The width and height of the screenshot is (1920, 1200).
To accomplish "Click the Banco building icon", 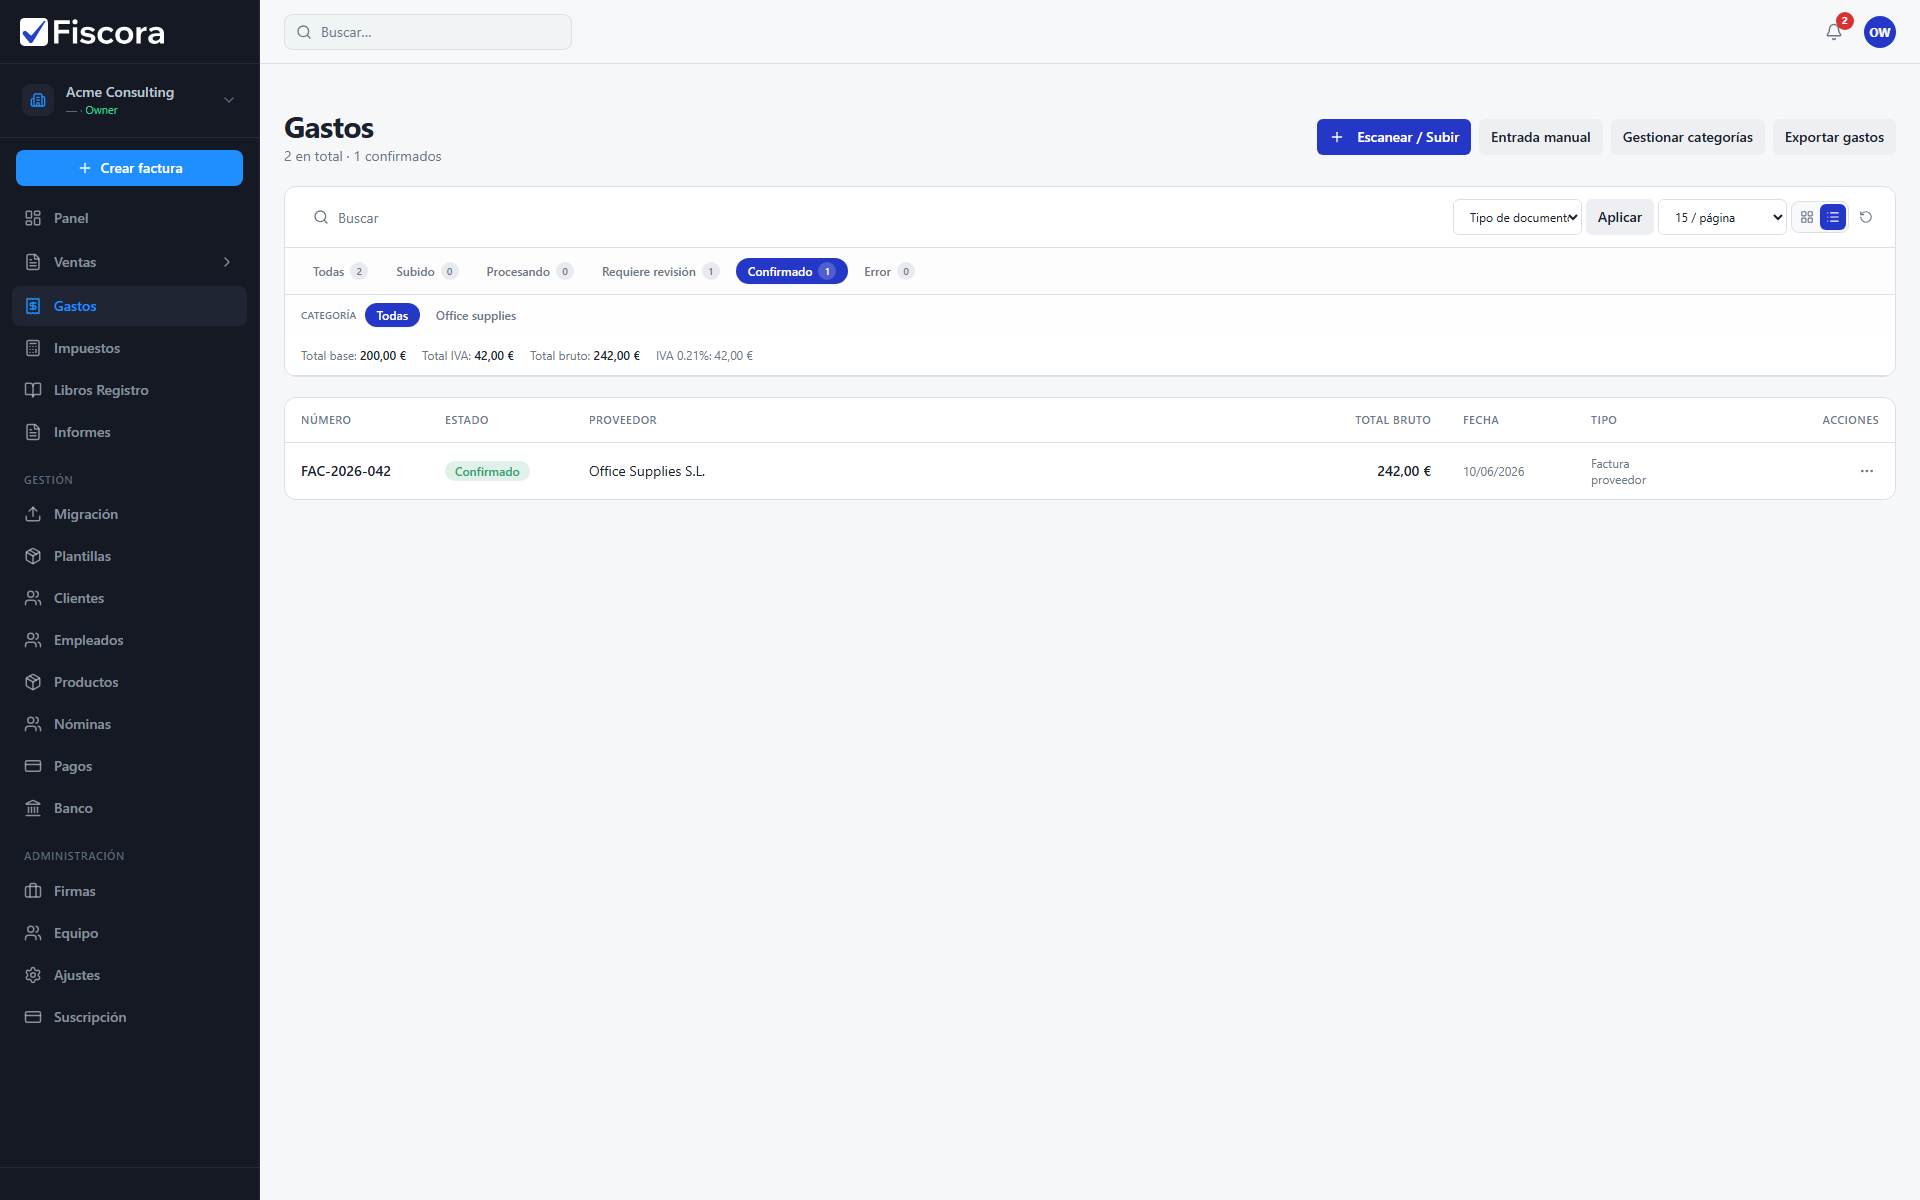I will point(33,808).
